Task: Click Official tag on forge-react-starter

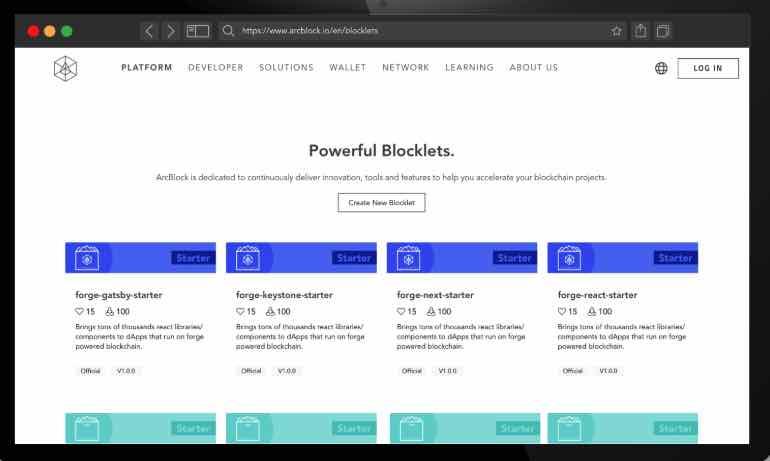Action: (573, 371)
